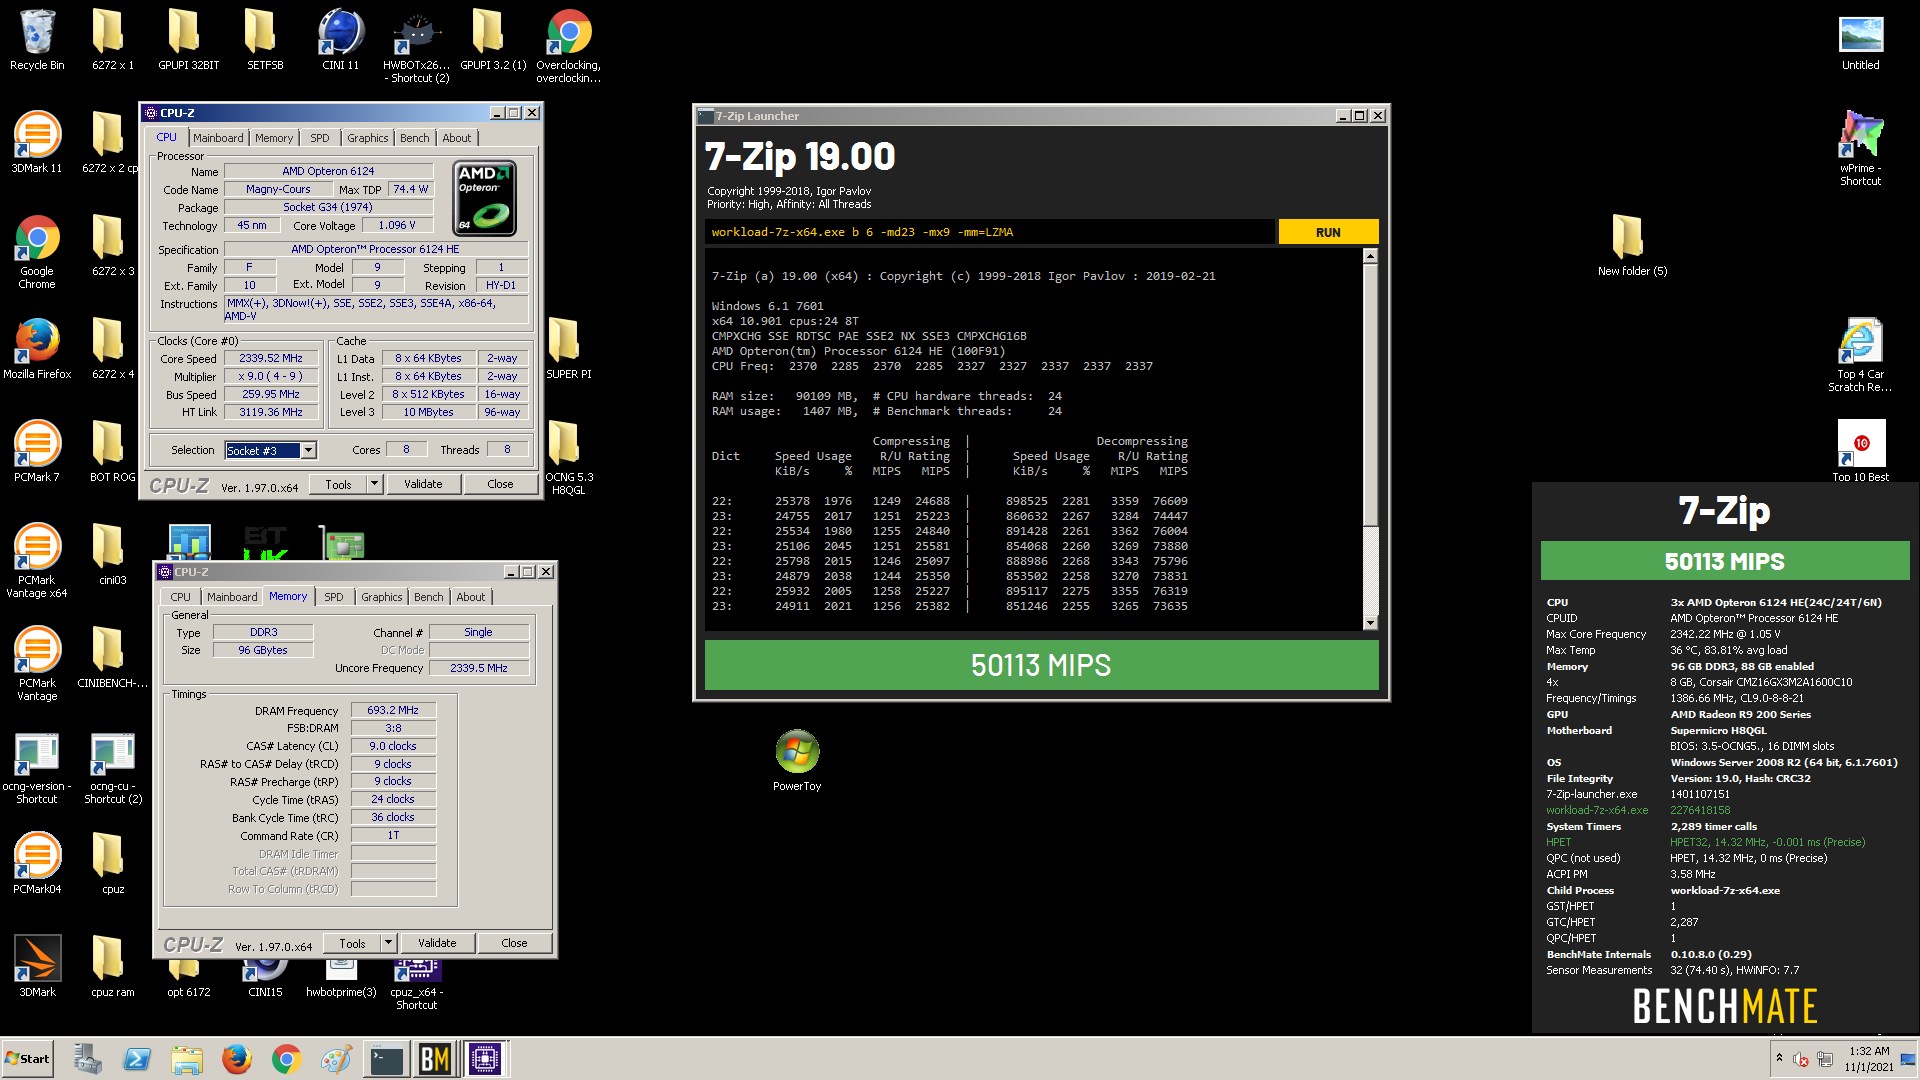This screenshot has height=1080, width=1920.
Task: Open the New folder (5) icon
Action: point(1632,246)
